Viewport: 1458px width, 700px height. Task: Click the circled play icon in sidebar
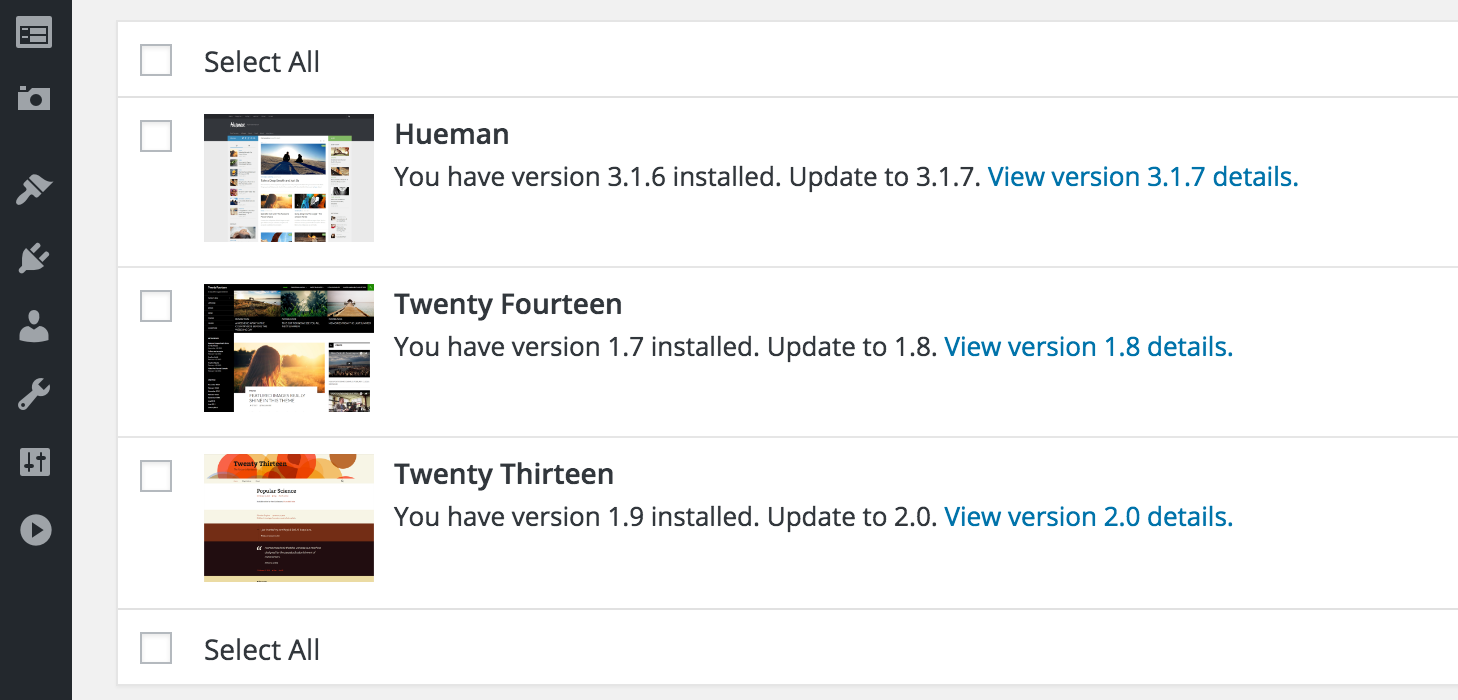35,530
